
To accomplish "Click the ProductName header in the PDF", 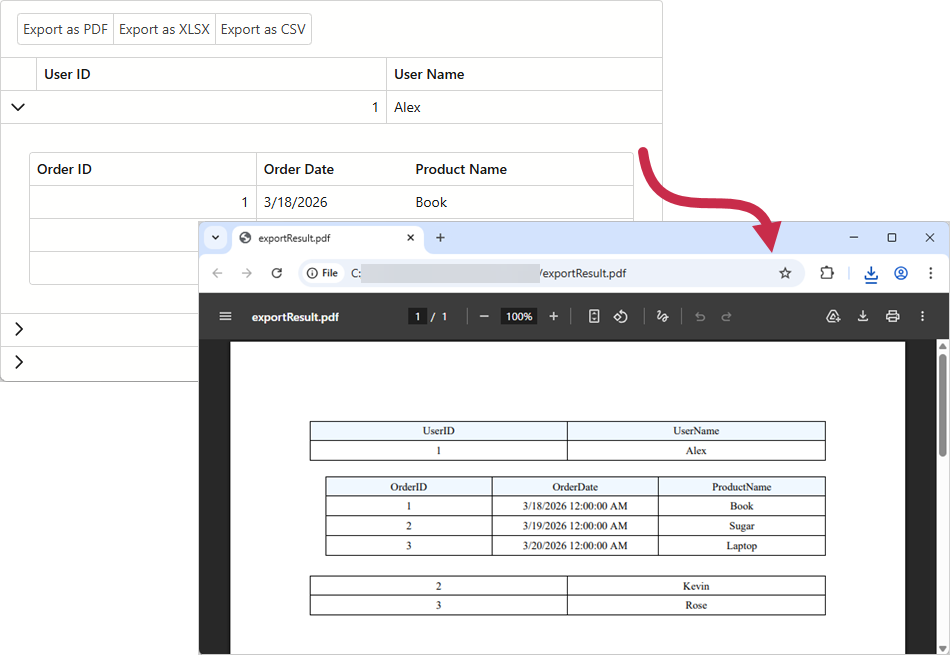I will click(742, 487).
